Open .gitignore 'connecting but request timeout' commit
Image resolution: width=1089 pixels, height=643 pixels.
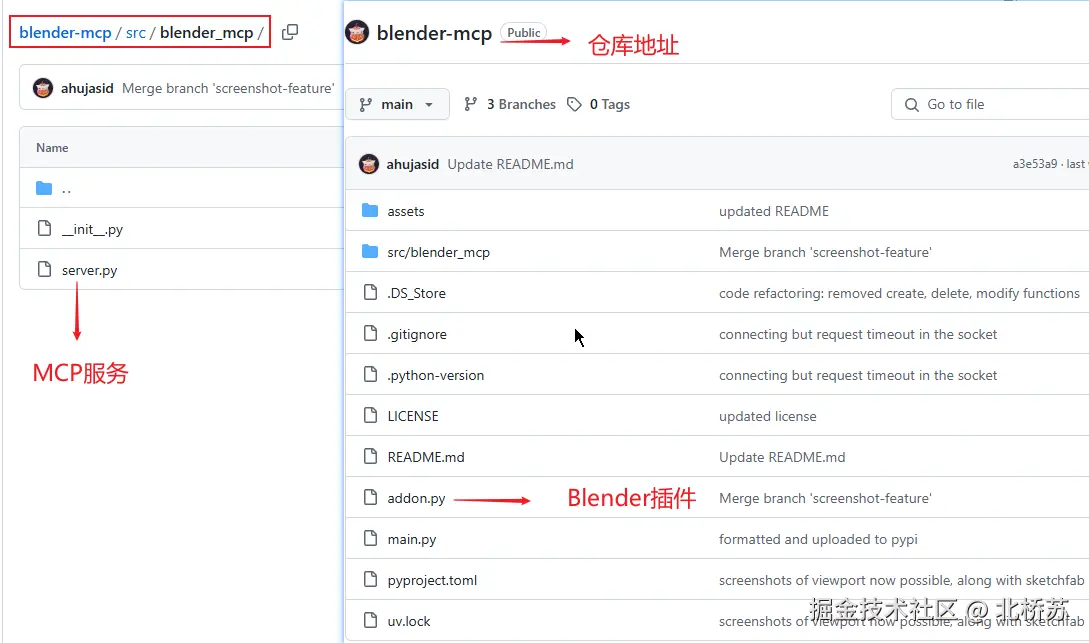coord(858,334)
